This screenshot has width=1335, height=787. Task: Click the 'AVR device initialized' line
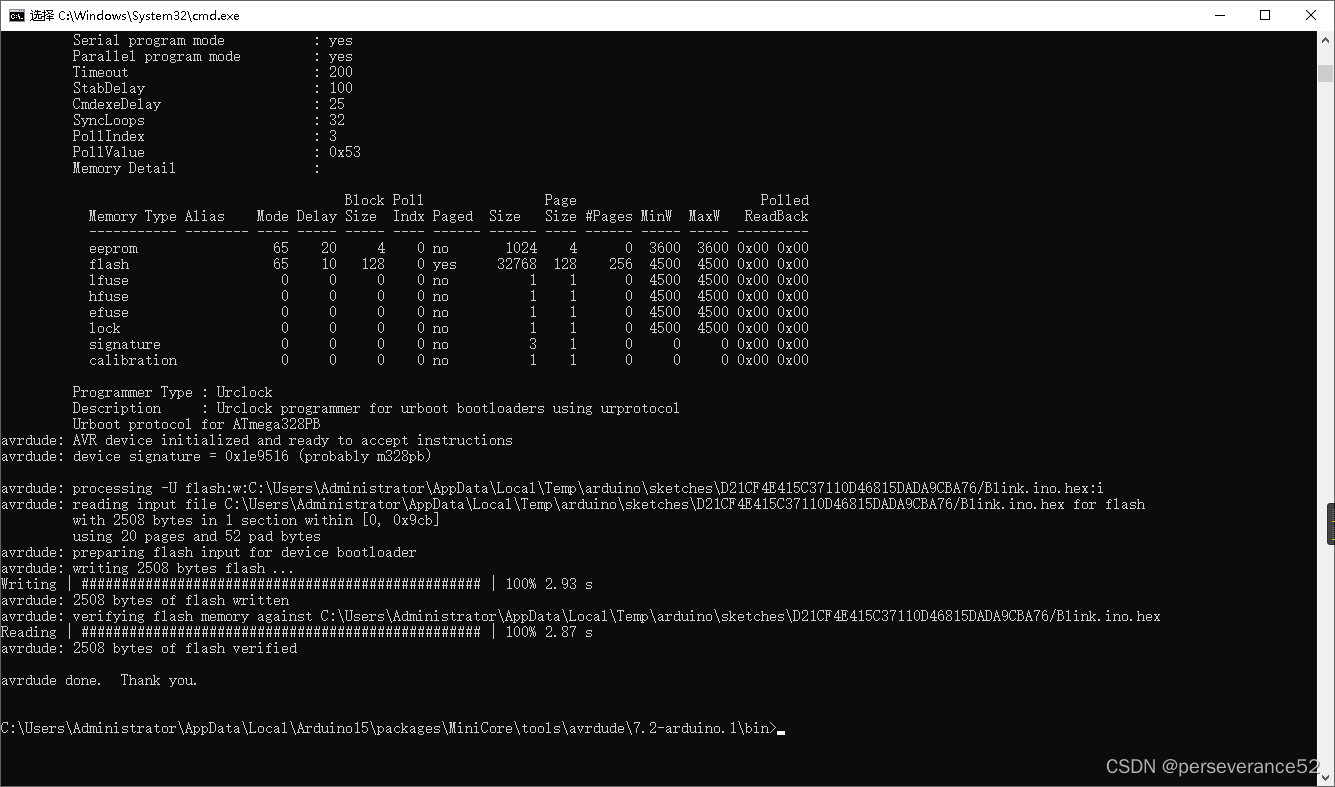click(256, 440)
